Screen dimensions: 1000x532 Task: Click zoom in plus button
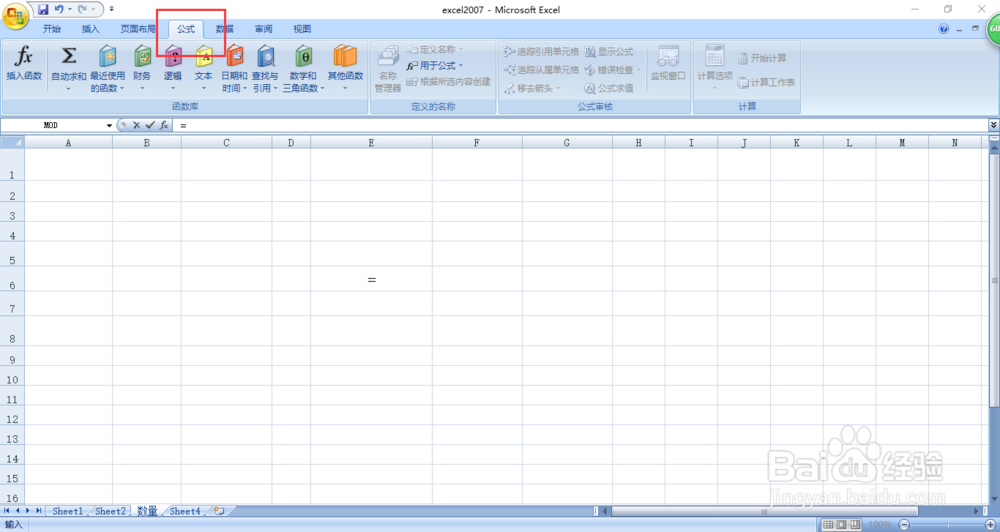pos(990,524)
